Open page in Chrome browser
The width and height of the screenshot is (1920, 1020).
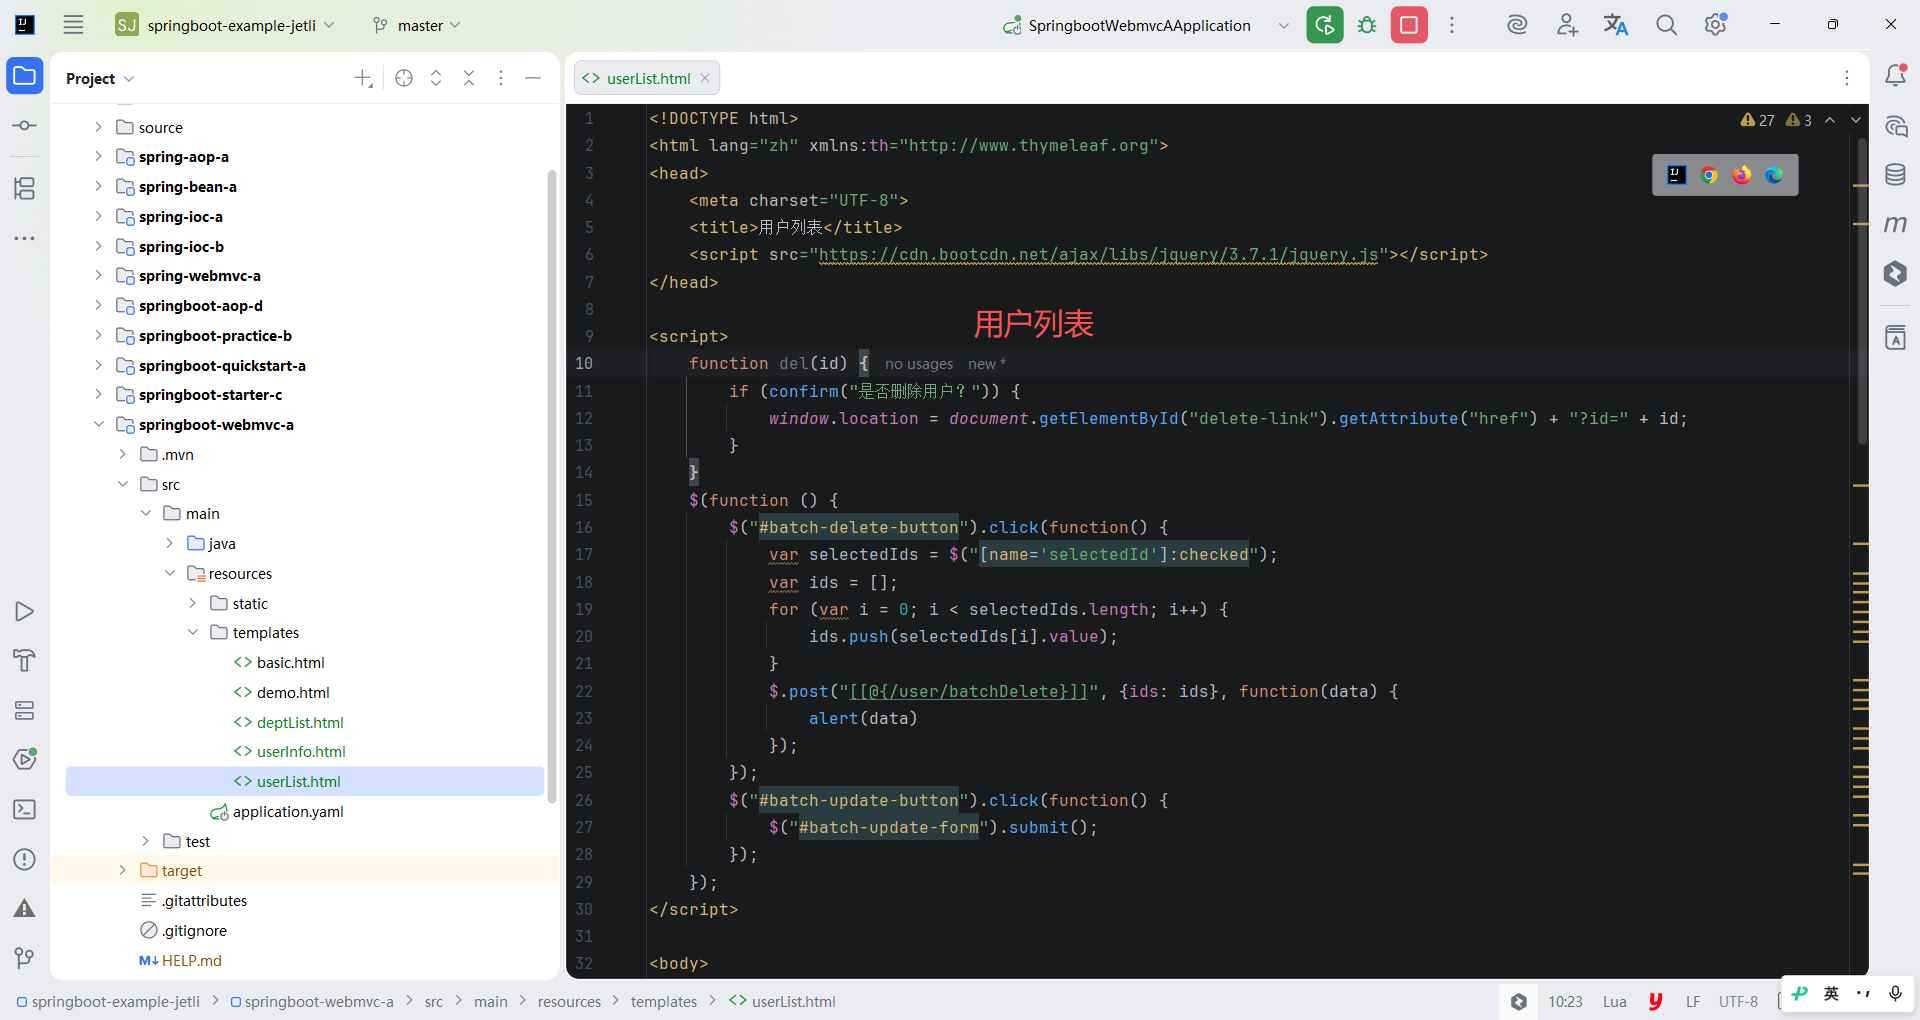pyautogui.click(x=1709, y=175)
